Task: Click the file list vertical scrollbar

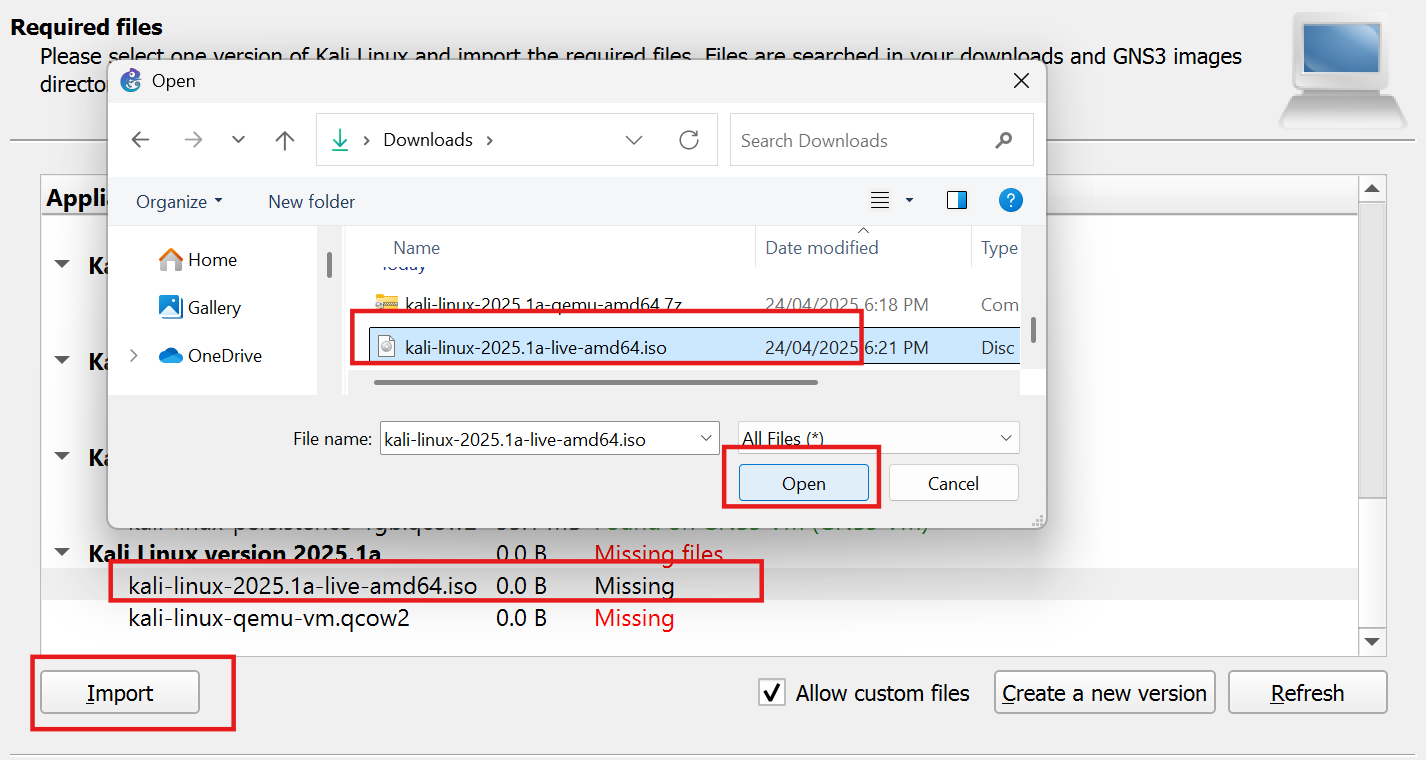Action: coord(1033,330)
